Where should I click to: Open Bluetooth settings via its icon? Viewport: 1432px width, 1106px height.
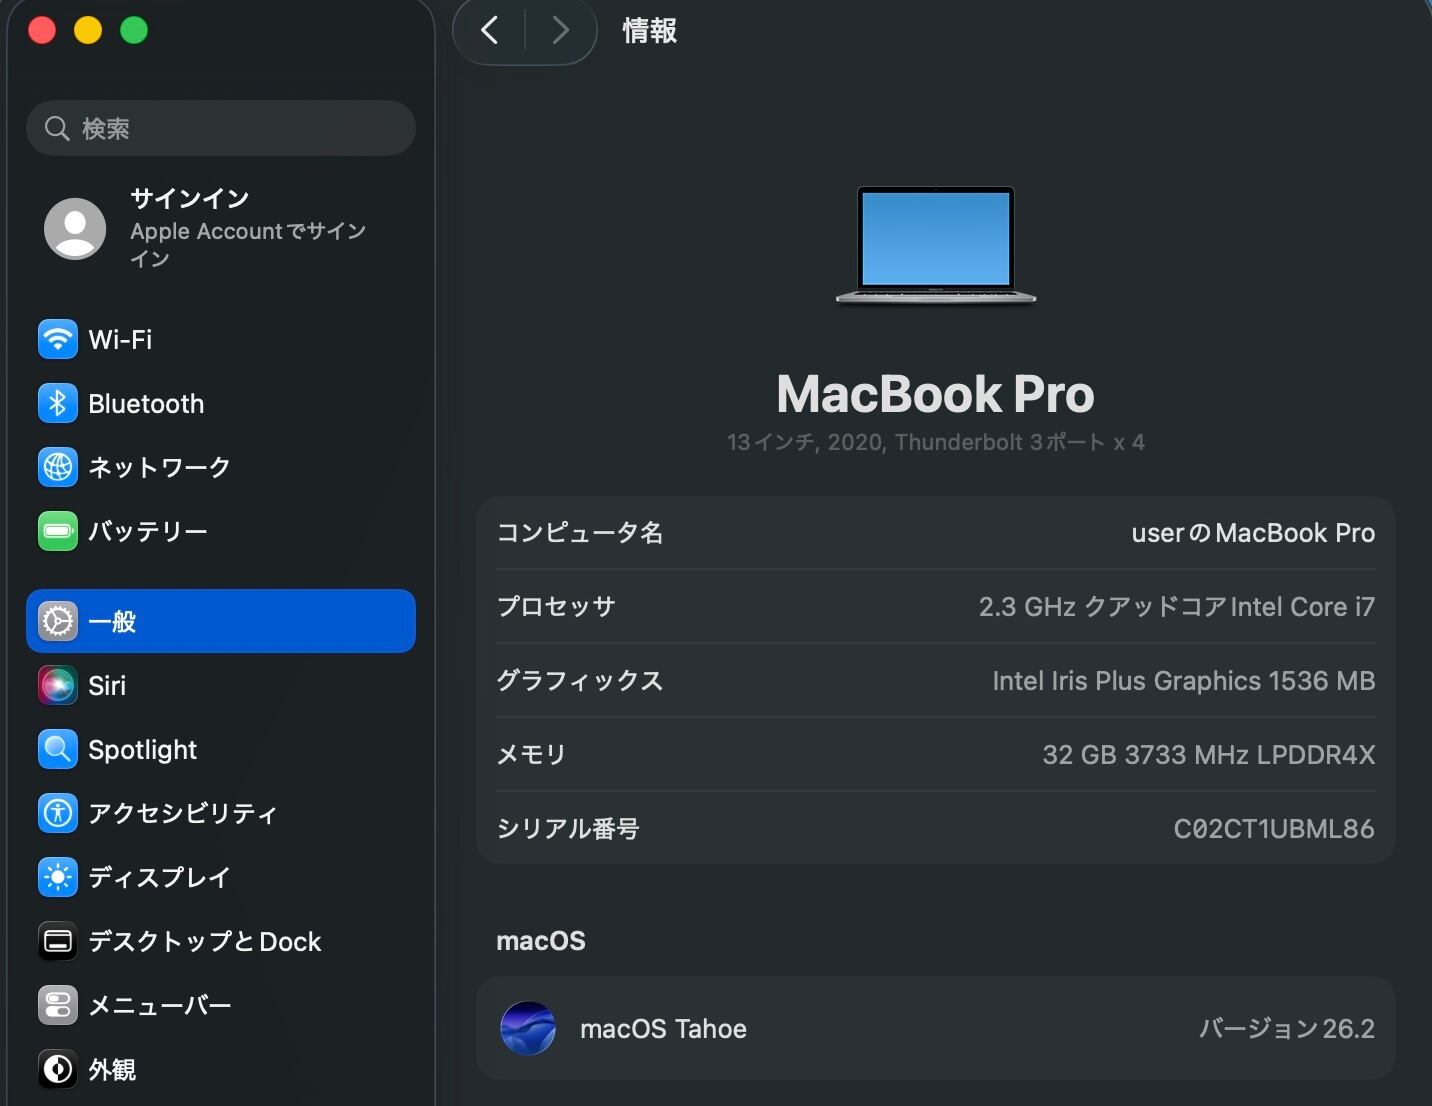(58, 403)
